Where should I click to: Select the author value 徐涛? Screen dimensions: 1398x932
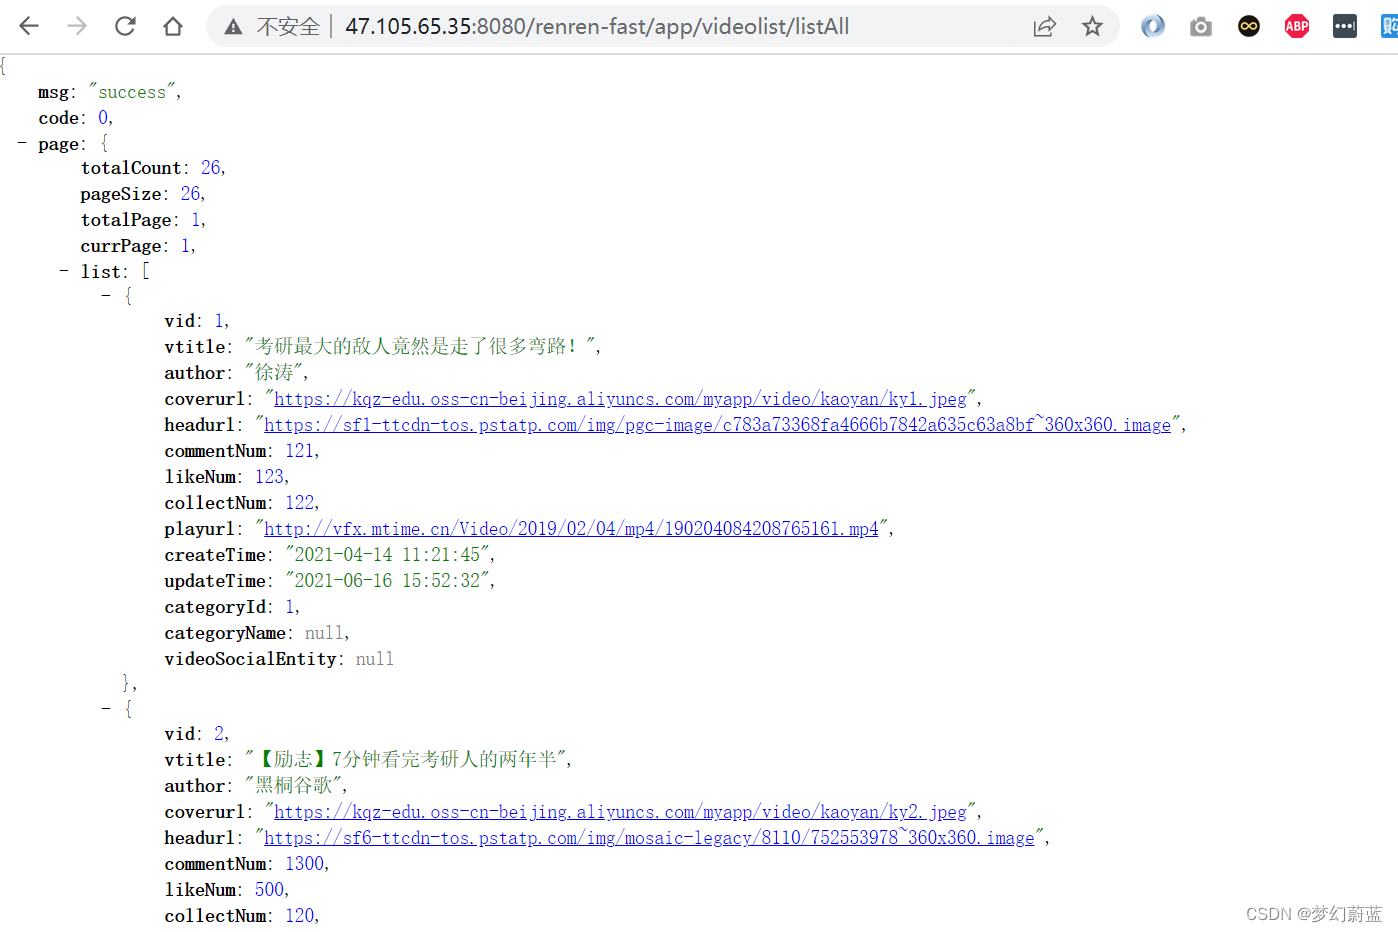tap(274, 373)
